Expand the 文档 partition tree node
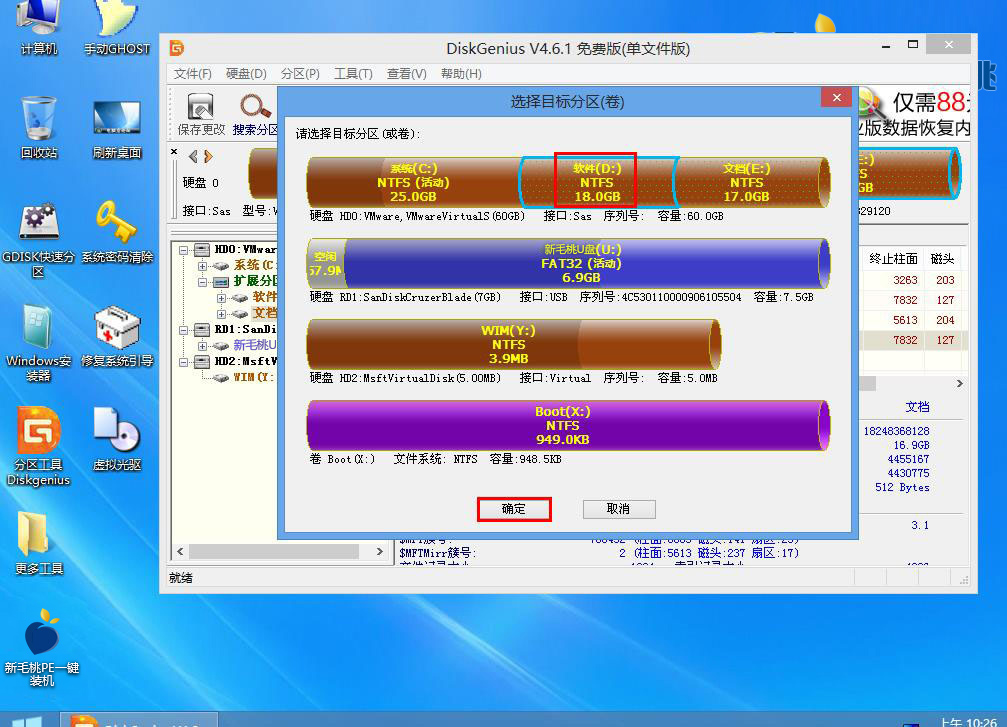This screenshot has width=1007, height=727. [222, 314]
